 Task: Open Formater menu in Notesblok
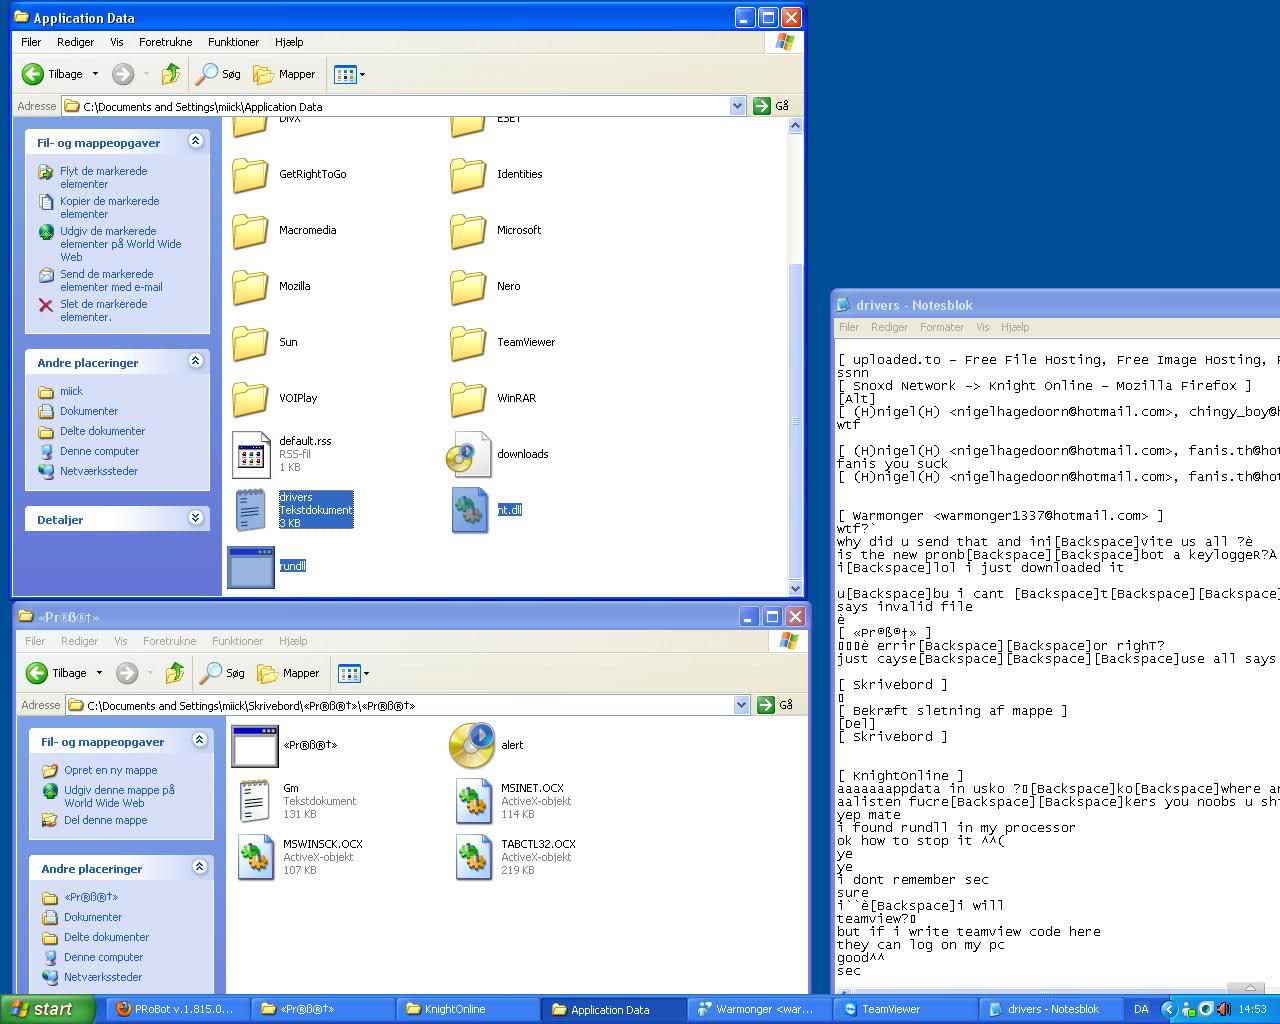[942, 327]
